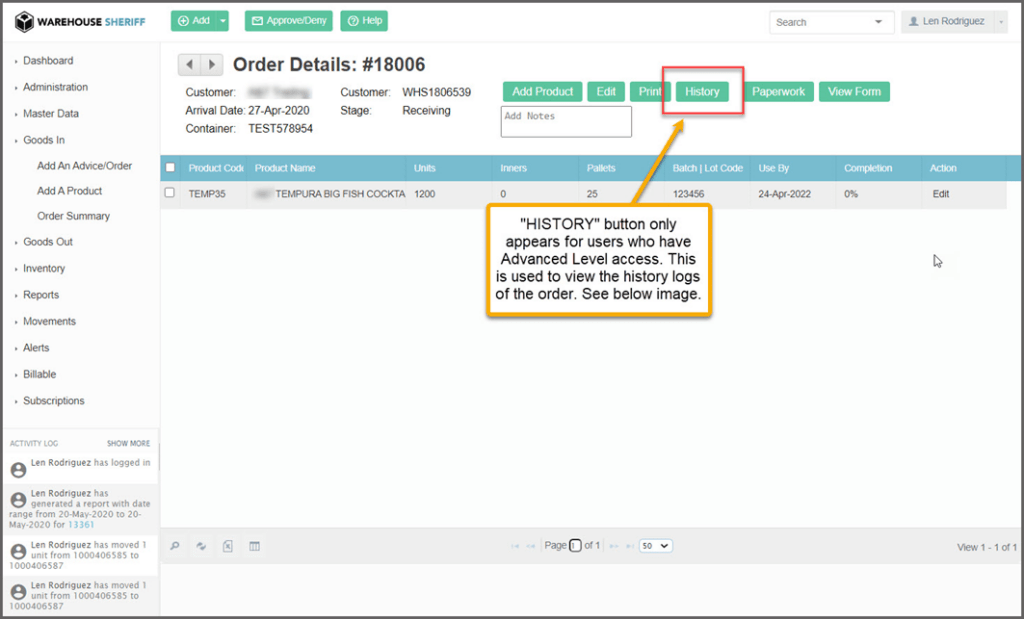Export the grid with the Excel icon
The width and height of the screenshot is (1024, 619).
click(x=228, y=546)
